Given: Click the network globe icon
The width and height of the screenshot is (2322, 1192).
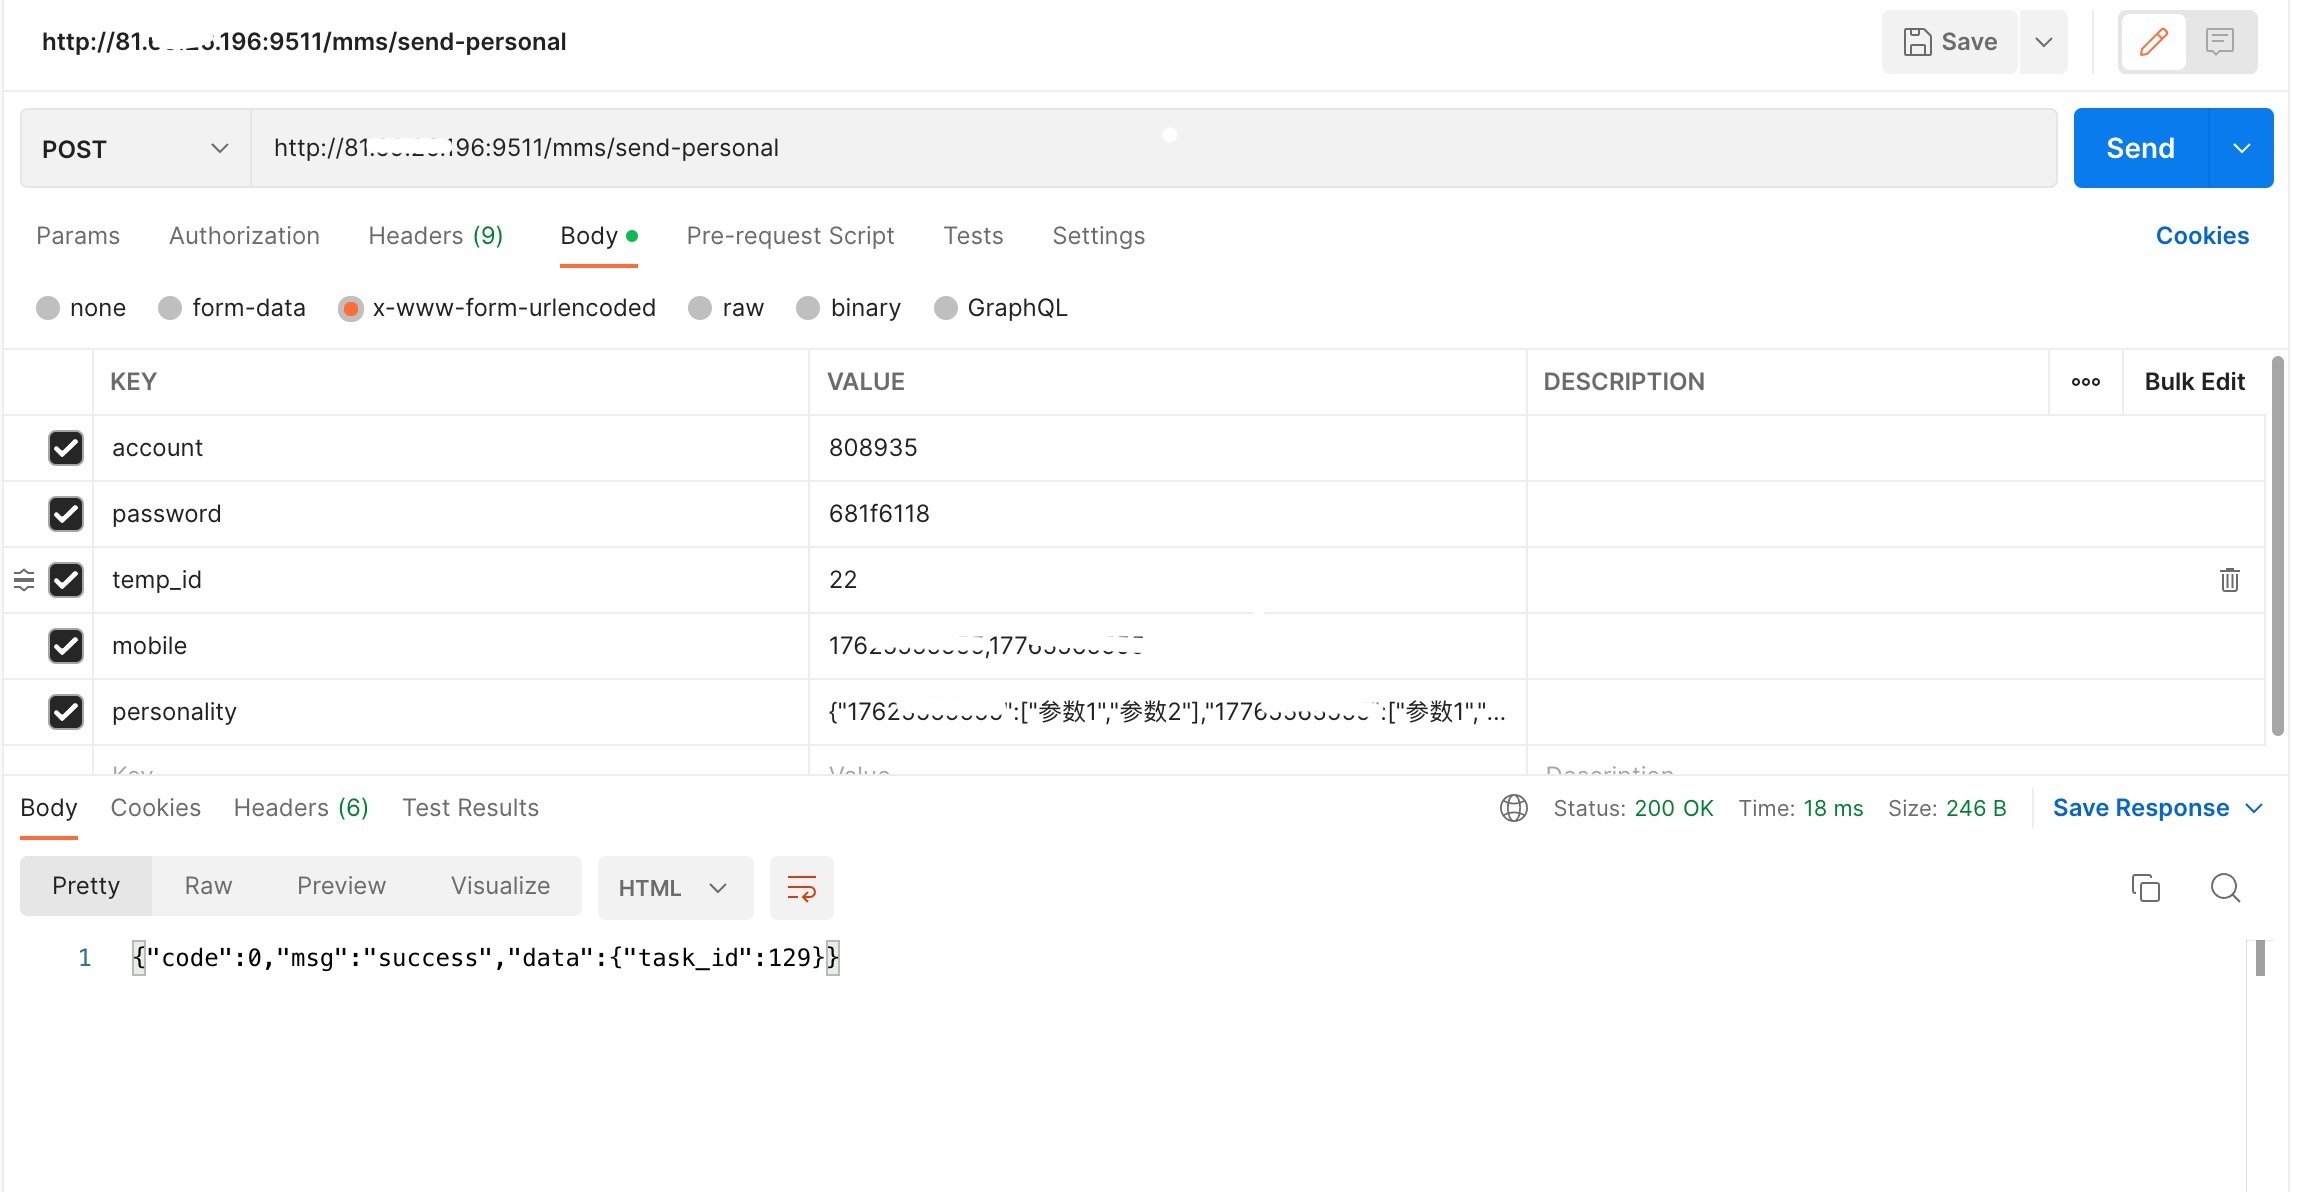Looking at the screenshot, I should pos(1513,808).
